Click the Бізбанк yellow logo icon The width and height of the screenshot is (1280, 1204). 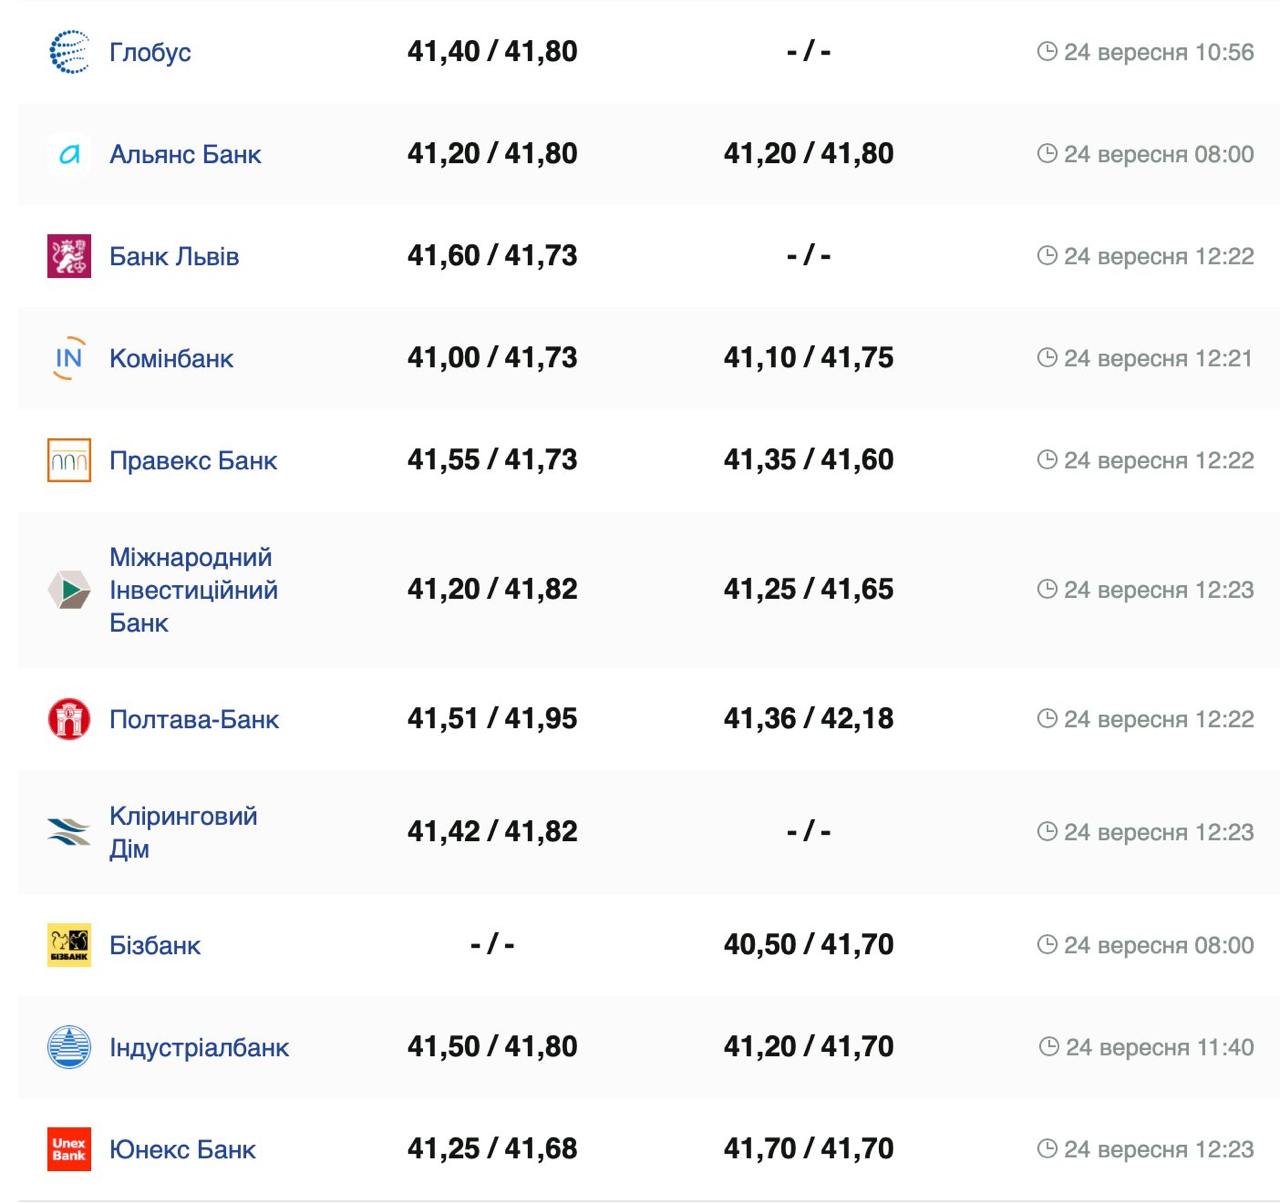tap(69, 945)
